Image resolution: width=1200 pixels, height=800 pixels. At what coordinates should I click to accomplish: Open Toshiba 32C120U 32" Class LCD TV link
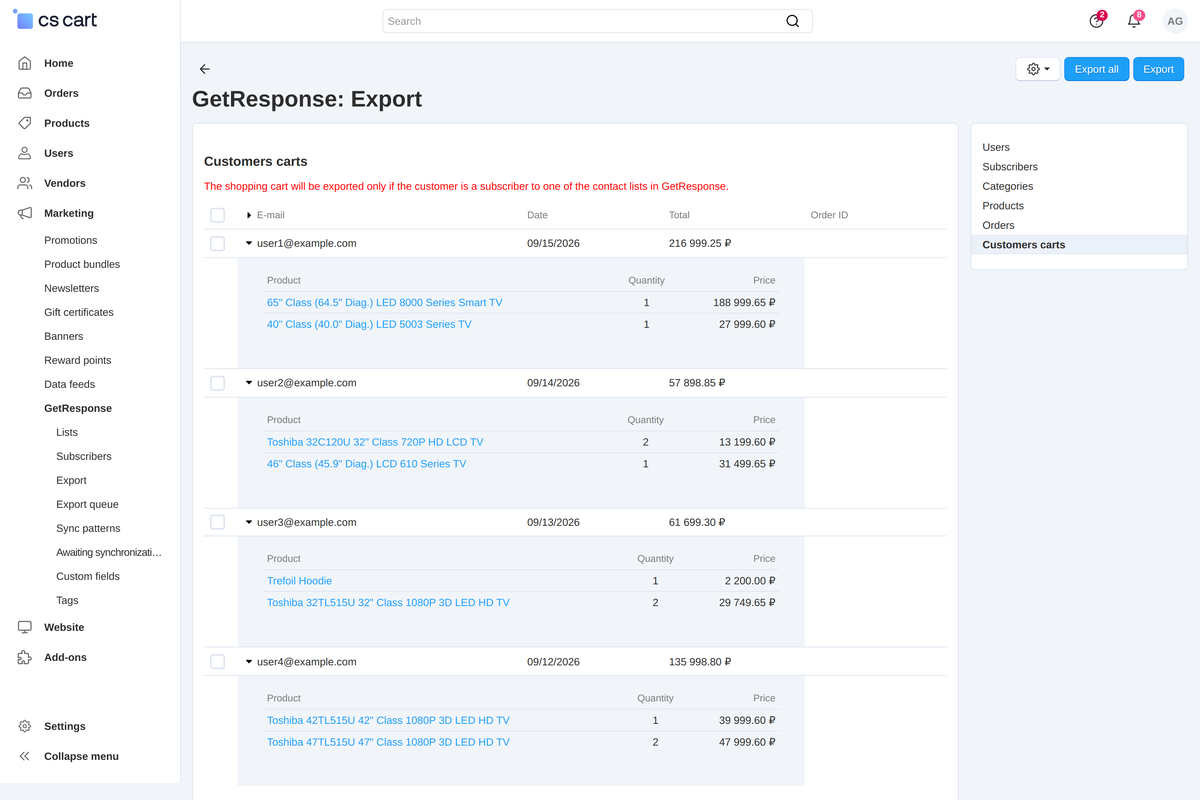(x=375, y=442)
